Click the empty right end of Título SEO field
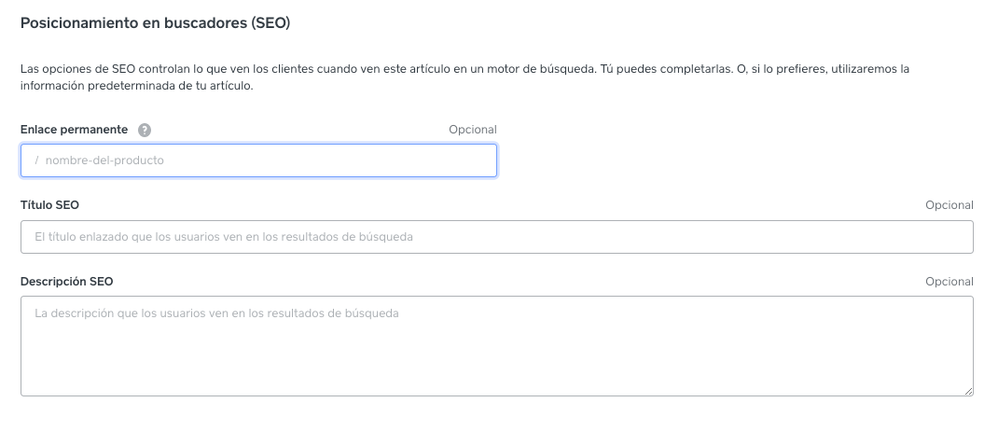 click(x=900, y=237)
